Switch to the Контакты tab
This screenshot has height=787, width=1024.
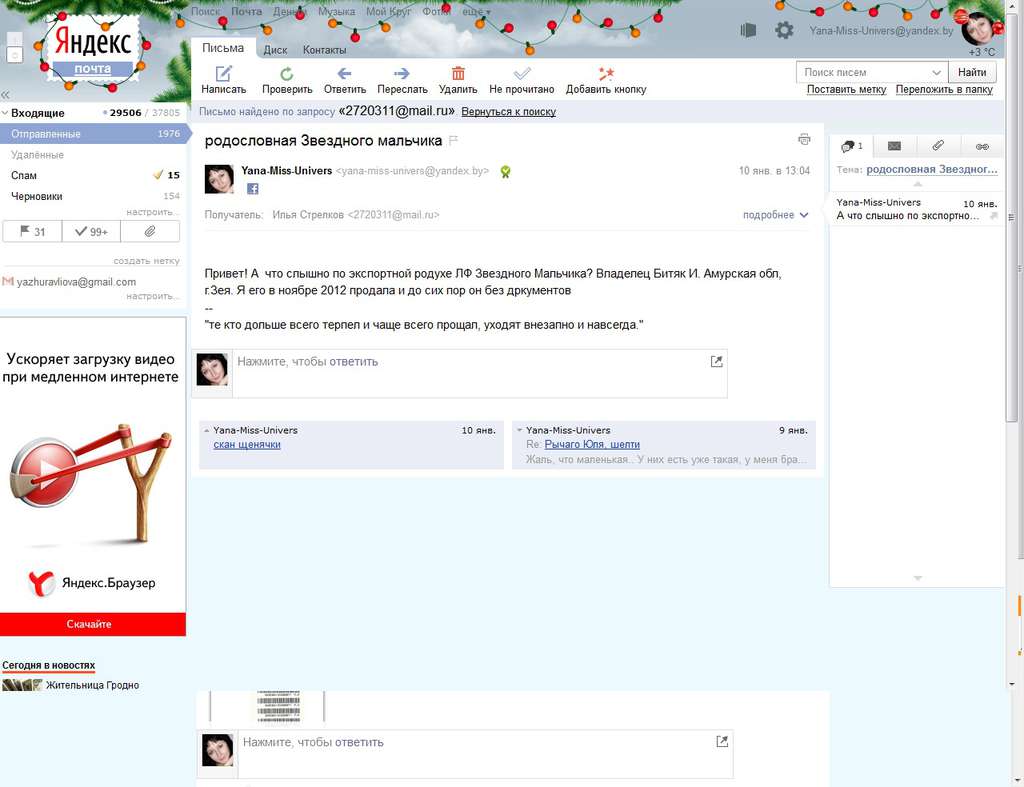coord(324,50)
